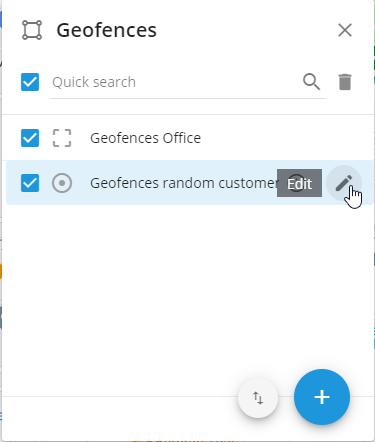Screen dimensions: 375x442
Task: Uncheck the Geofences Office checkbox
Action: click(30, 138)
